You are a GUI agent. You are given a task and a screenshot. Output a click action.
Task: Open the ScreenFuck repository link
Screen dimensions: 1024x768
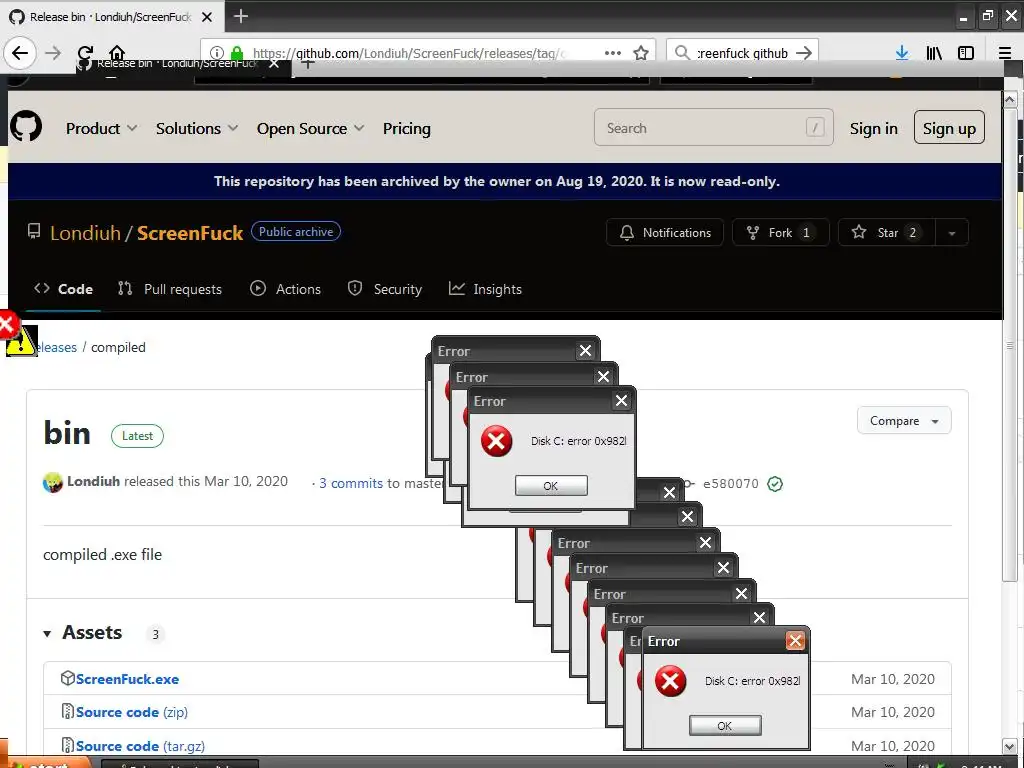pos(189,233)
